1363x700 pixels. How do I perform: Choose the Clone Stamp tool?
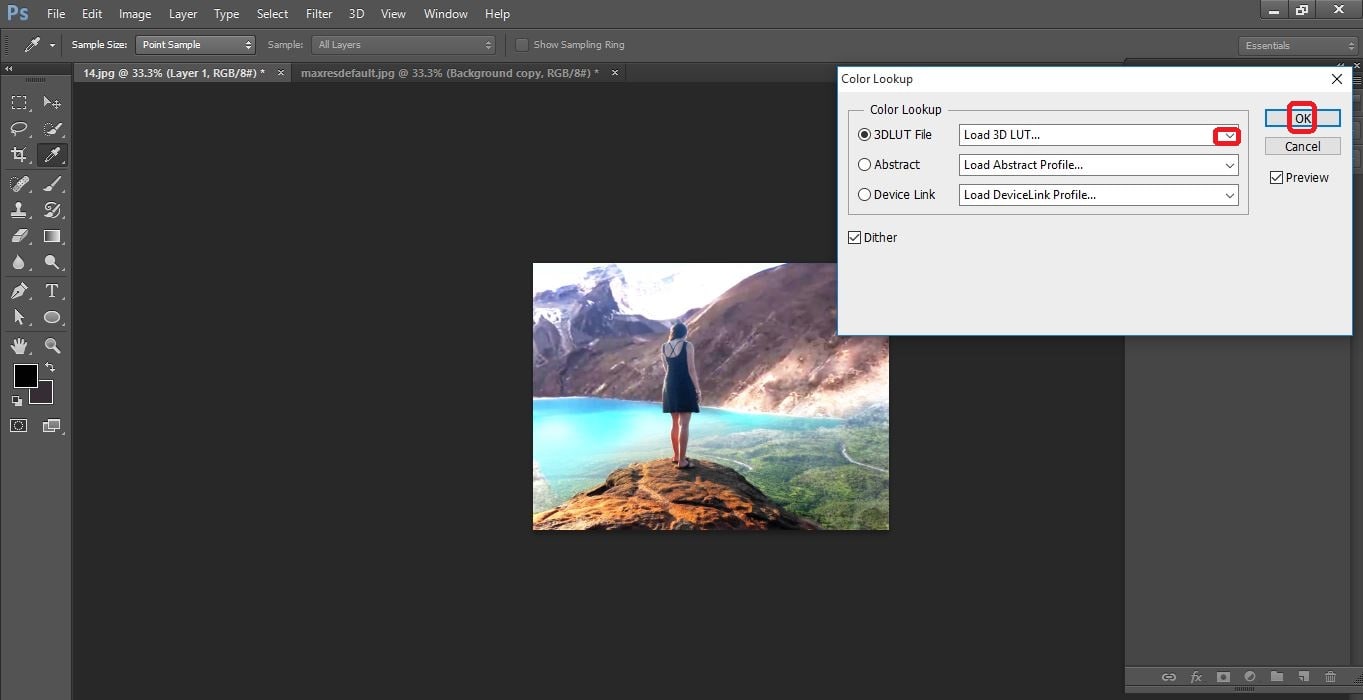click(18, 209)
